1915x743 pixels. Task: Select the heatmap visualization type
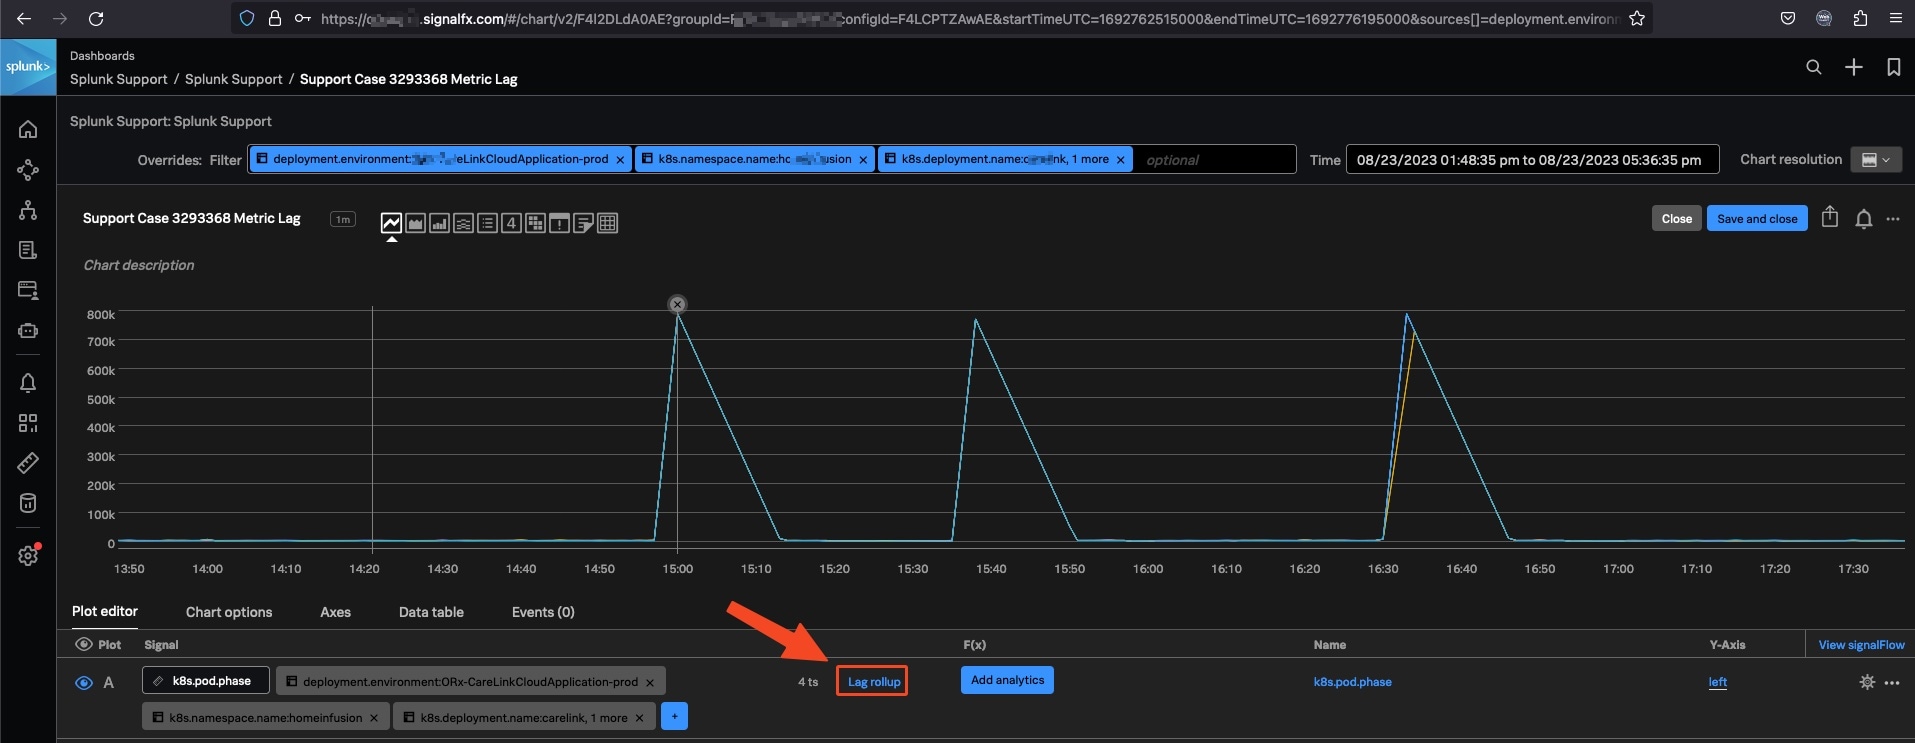tap(535, 223)
